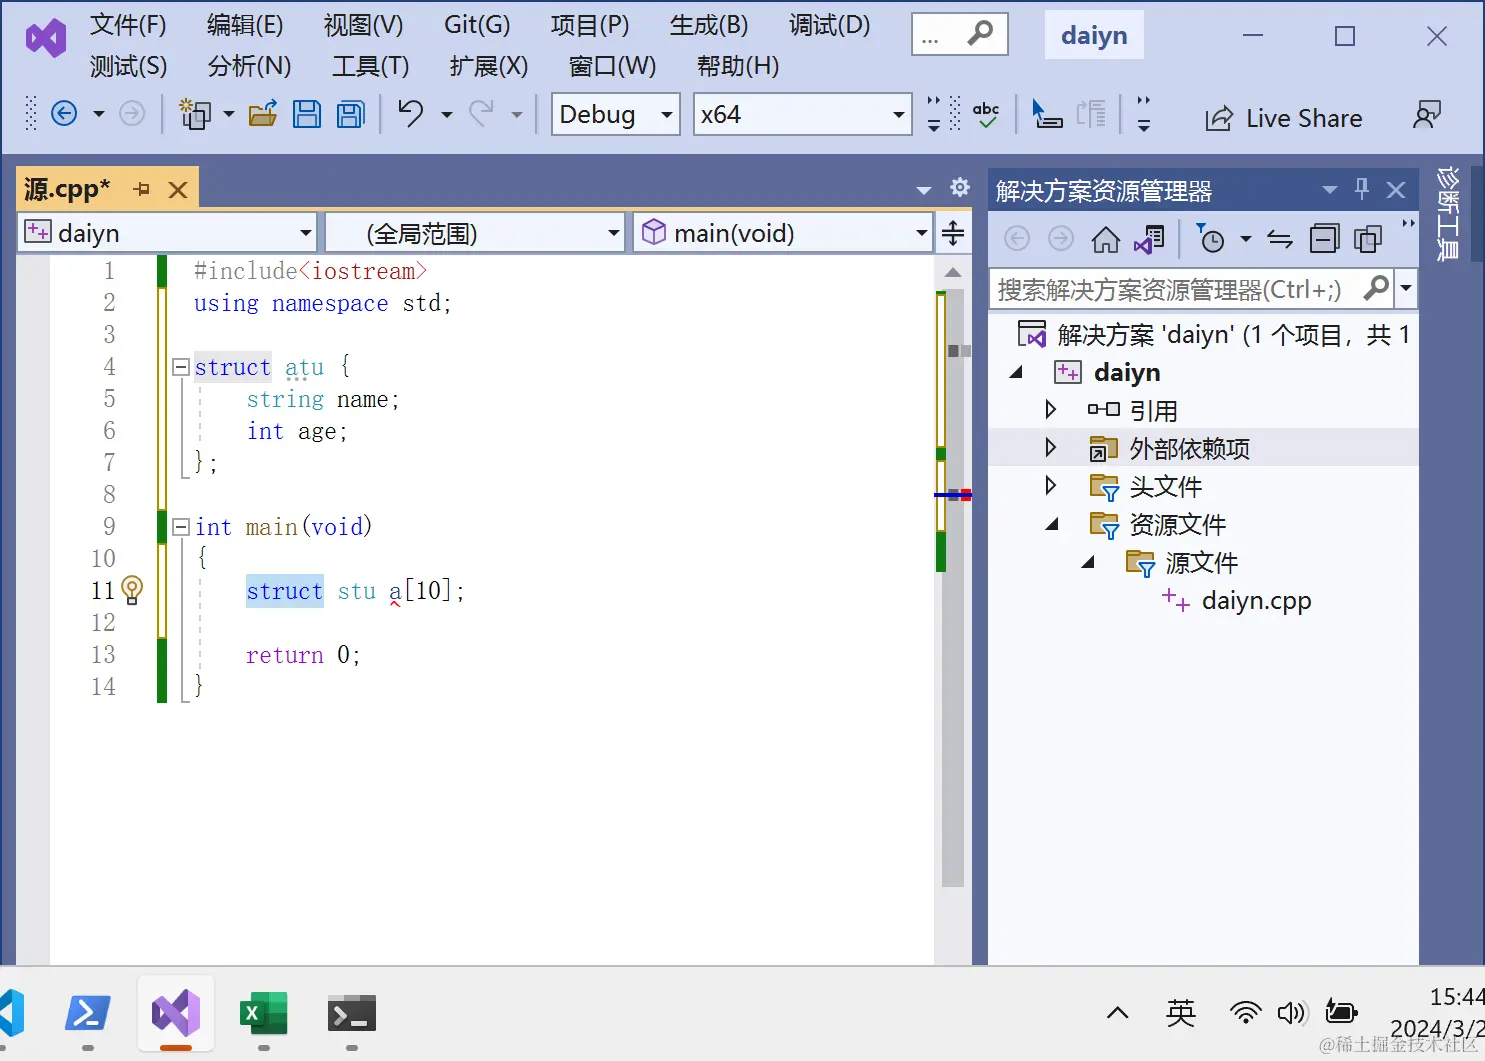The height and width of the screenshot is (1061, 1485).
Task: Open the undo history dropdown arrow
Action: pyautogui.click(x=446, y=114)
